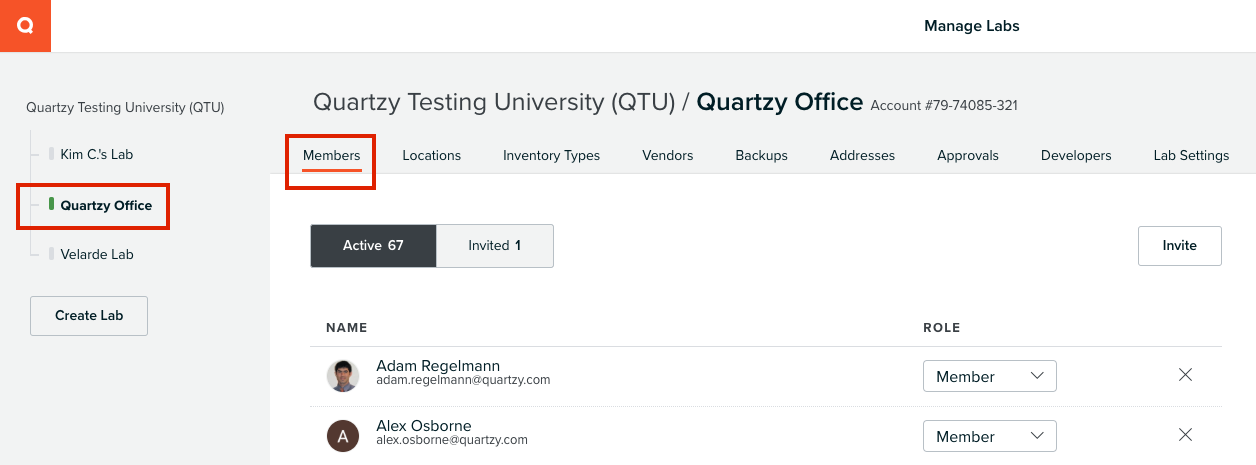Click Alex Osborne's avatar circle
Viewport: 1256px width, 465px height.
pyautogui.click(x=343, y=436)
